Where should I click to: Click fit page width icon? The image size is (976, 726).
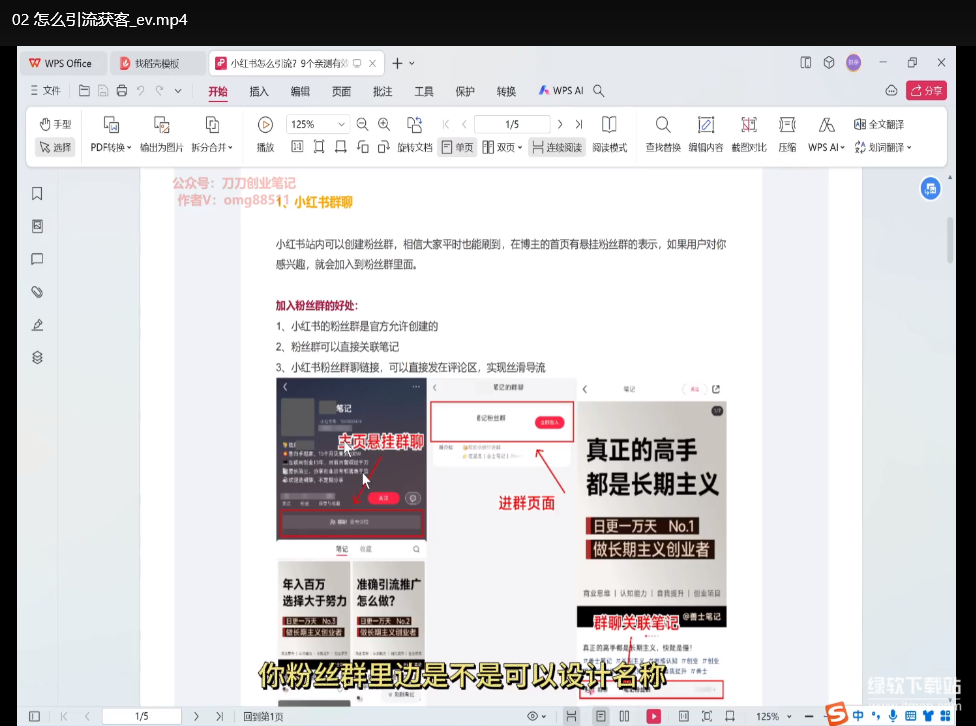tap(340, 147)
